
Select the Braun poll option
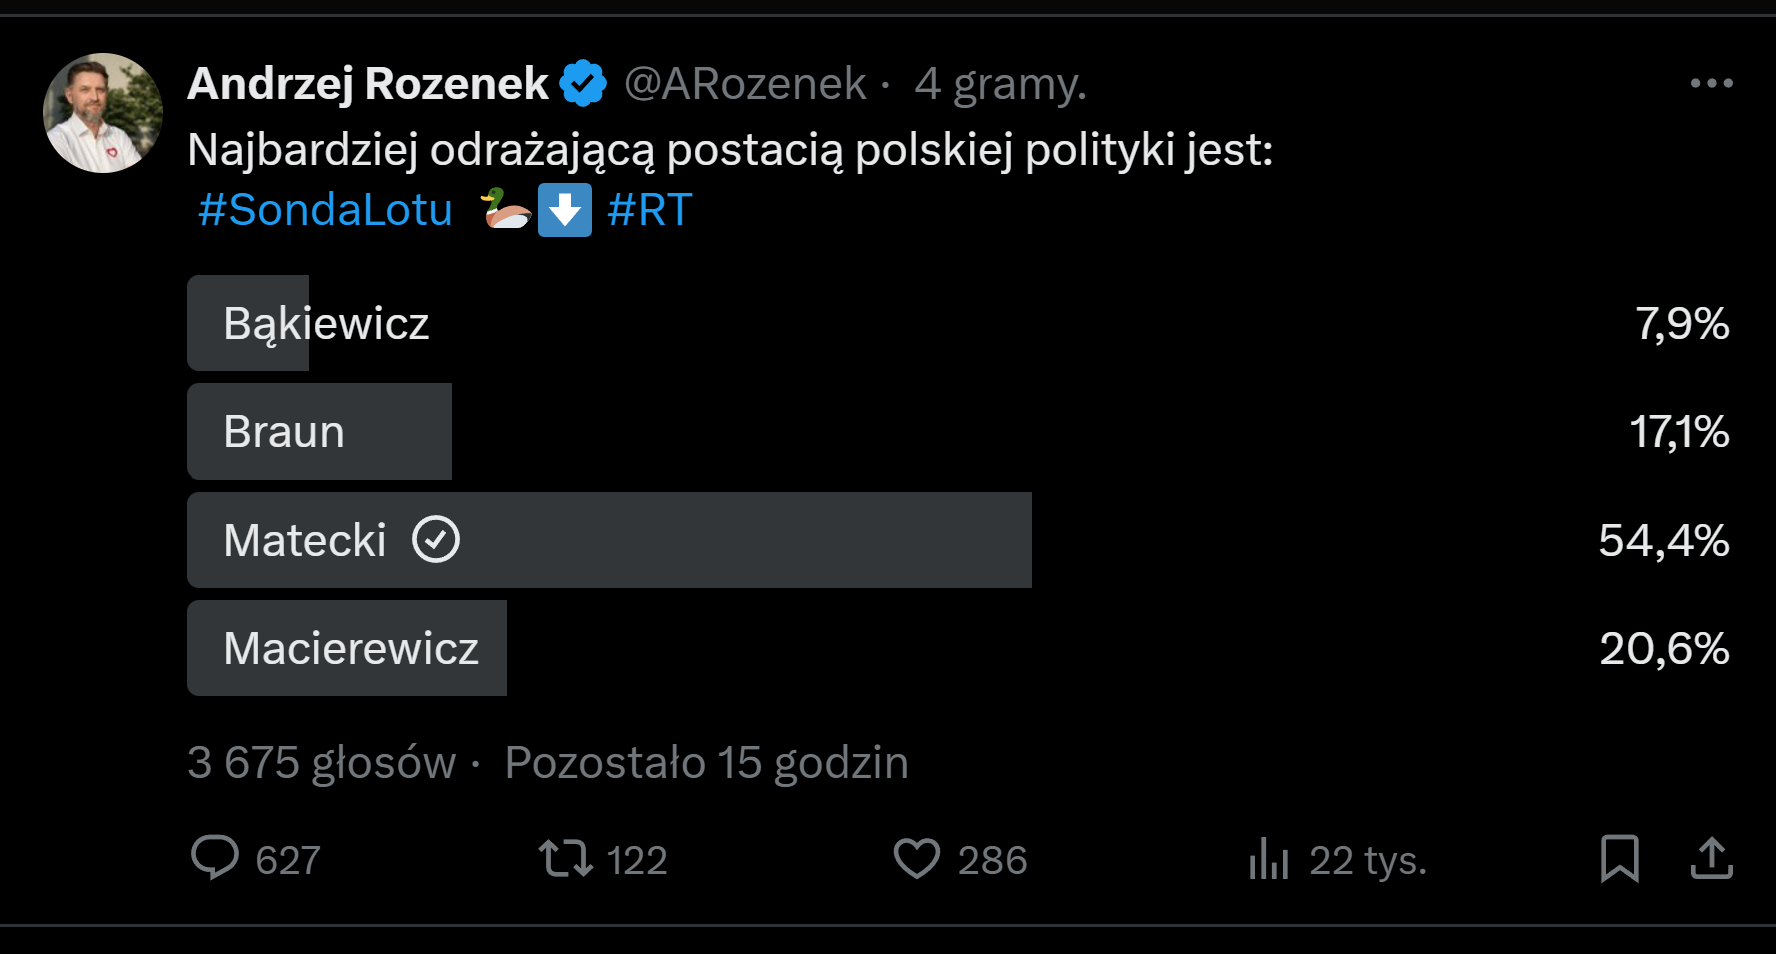pos(284,432)
